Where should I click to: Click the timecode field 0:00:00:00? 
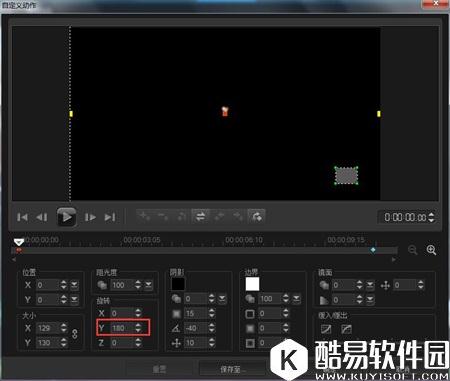pos(405,217)
